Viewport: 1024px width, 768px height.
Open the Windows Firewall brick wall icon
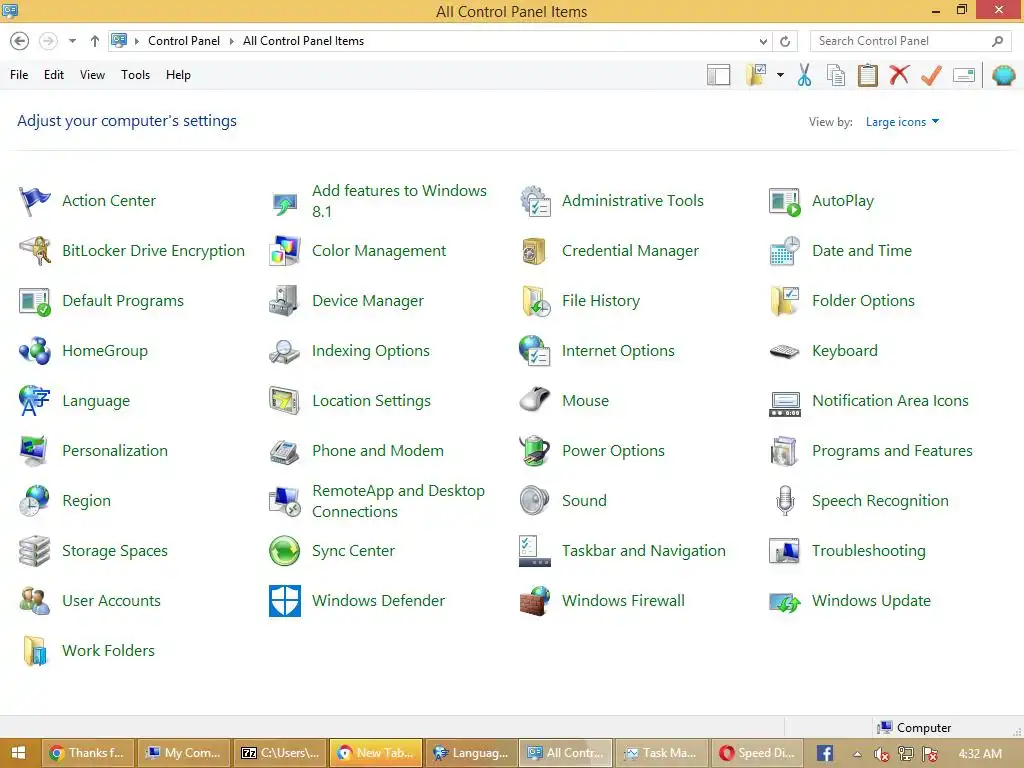click(535, 601)
